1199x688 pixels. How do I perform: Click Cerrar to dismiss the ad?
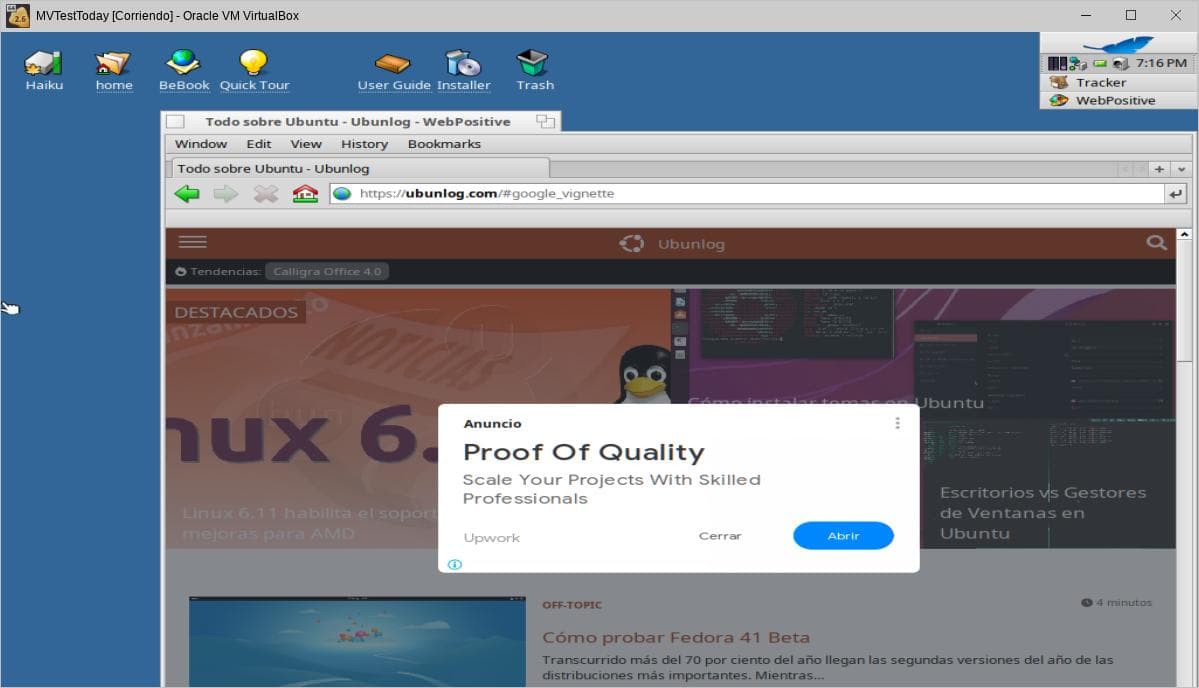click(720, 536)
